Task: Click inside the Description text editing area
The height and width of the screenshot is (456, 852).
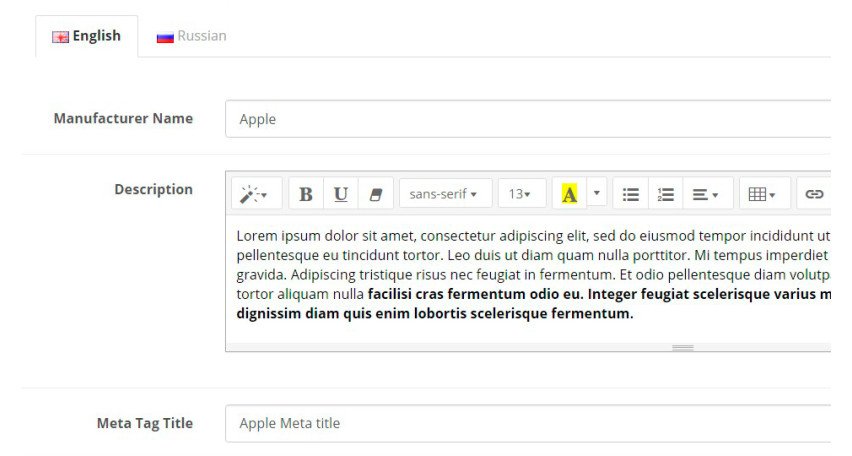Action: (x=528, y=278)
